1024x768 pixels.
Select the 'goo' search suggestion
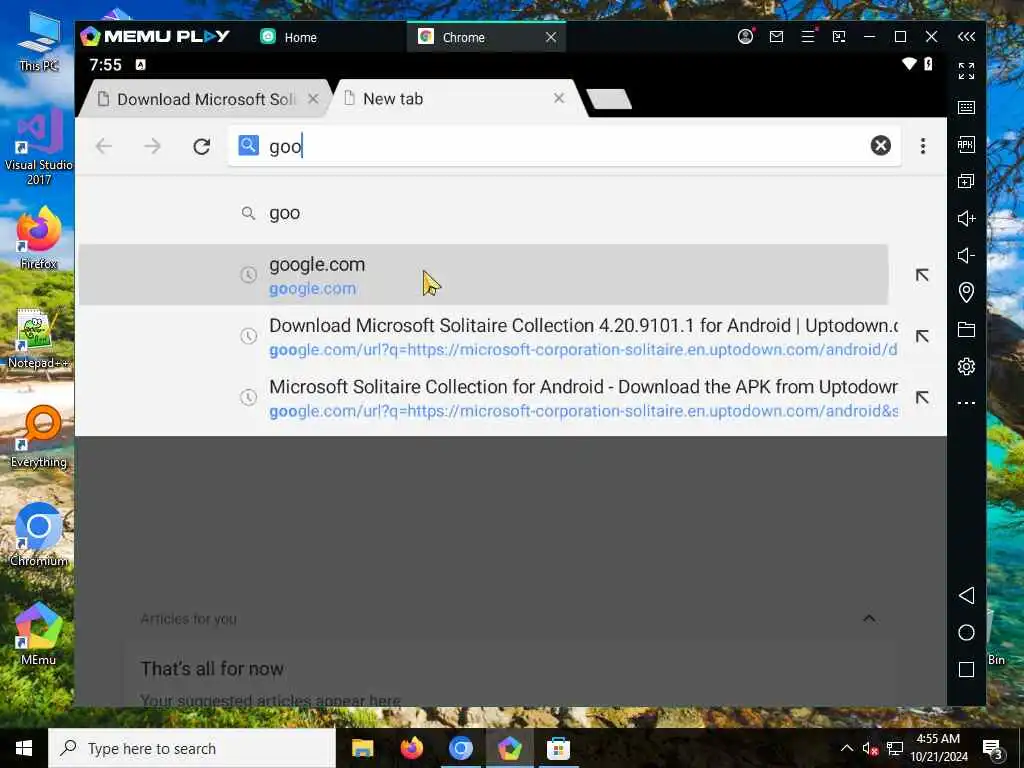point(483,213)
